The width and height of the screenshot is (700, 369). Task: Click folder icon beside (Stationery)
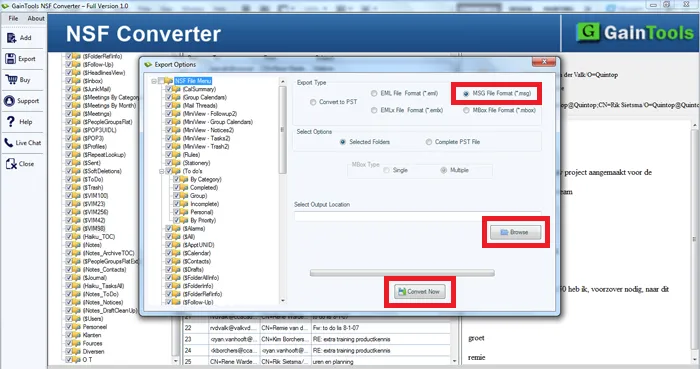click(x=177, y=163)
